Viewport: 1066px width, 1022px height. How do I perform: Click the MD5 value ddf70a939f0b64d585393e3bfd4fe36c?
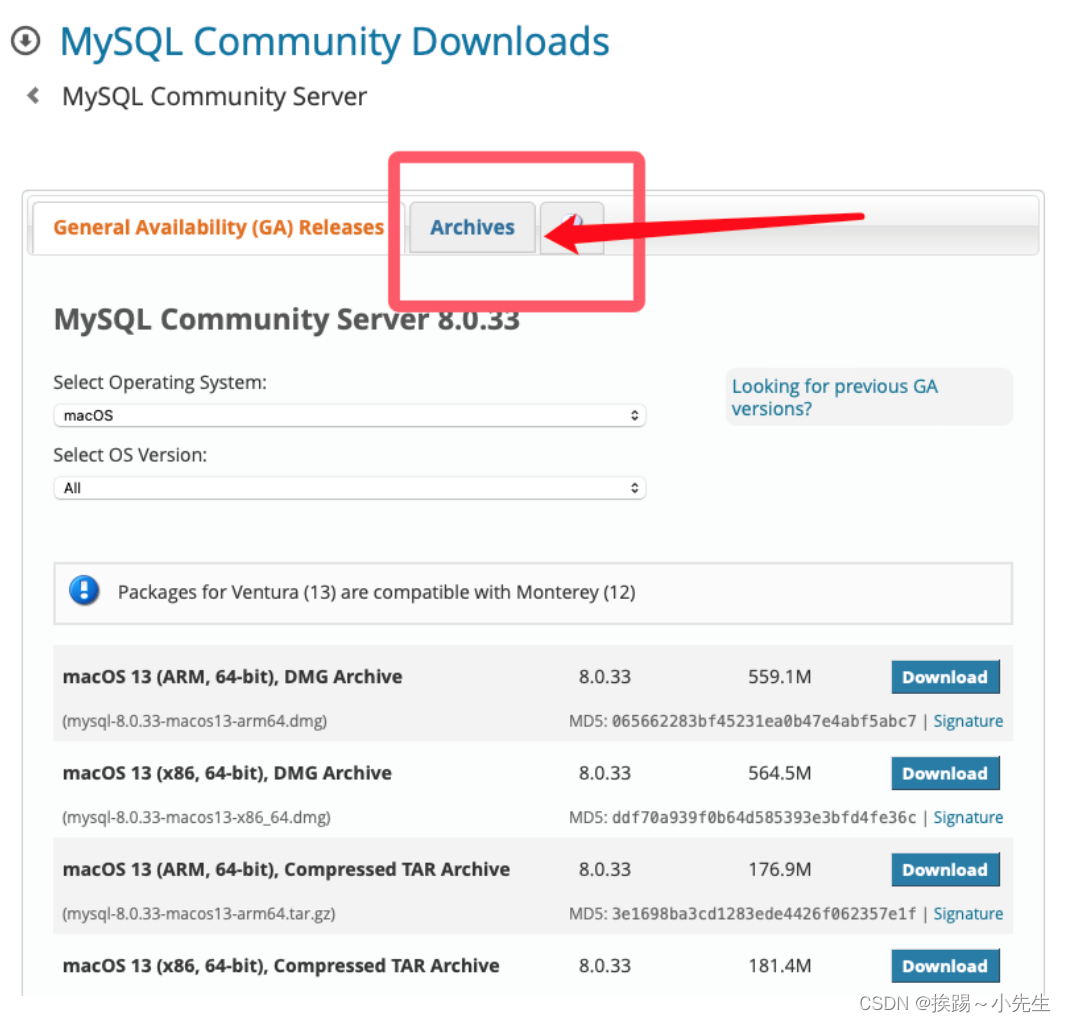pos(764,818)
